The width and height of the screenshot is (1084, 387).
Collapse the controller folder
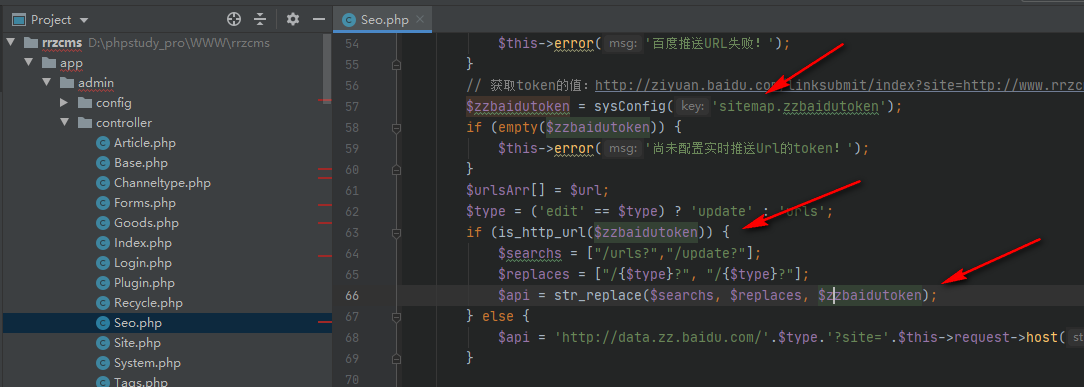(65, 123)
